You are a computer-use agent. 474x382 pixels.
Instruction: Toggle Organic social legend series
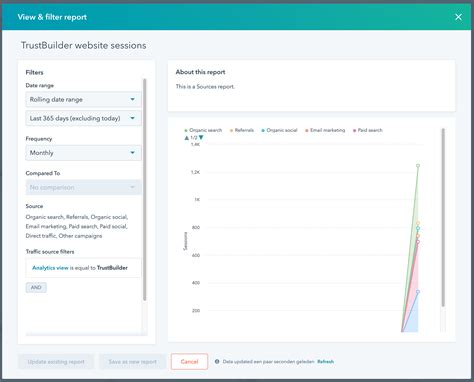tap(279, 130)
